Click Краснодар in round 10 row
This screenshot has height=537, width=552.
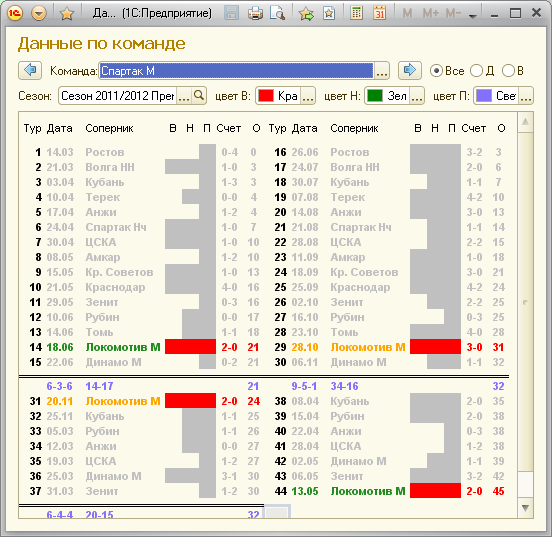pos(115,287)
